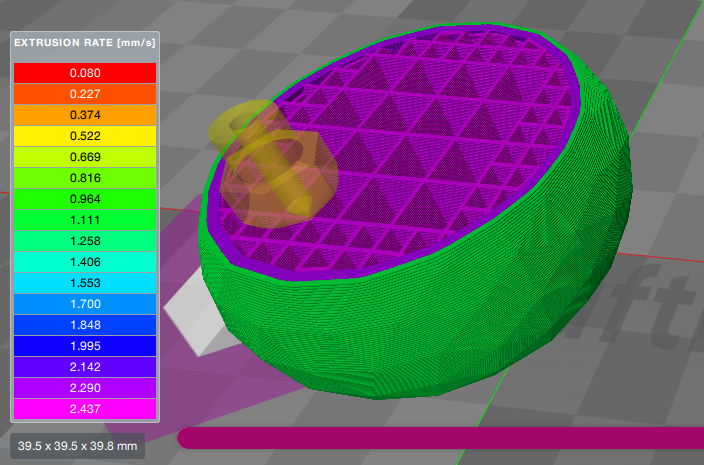Viewport: 704px width, 465px height.
Task: Click the EXTRUSION RATE [mm/s] legend title
Action: tap(85, 43)
